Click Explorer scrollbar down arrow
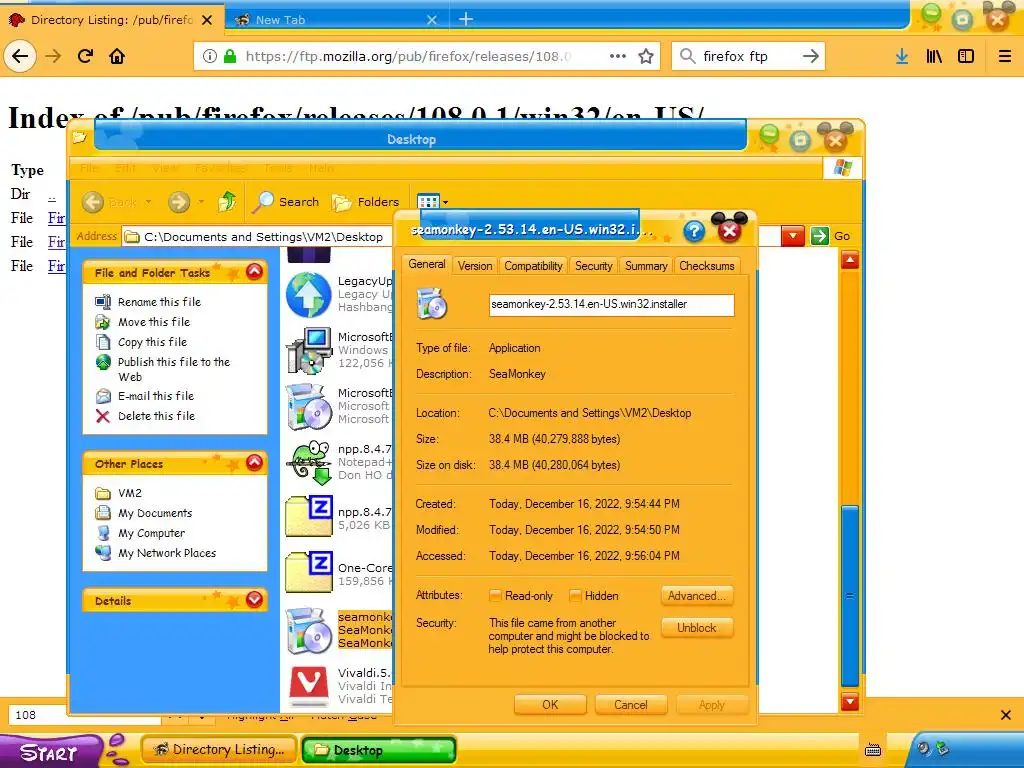The width and height of the screenshot is (1024, 768). click(x=850, y=702)
